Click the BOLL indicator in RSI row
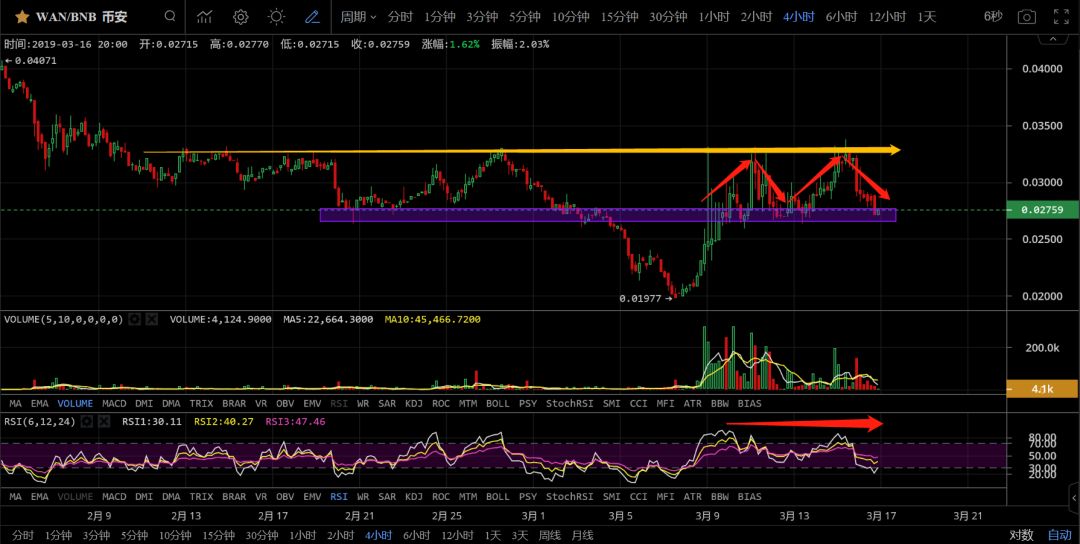 497,496
